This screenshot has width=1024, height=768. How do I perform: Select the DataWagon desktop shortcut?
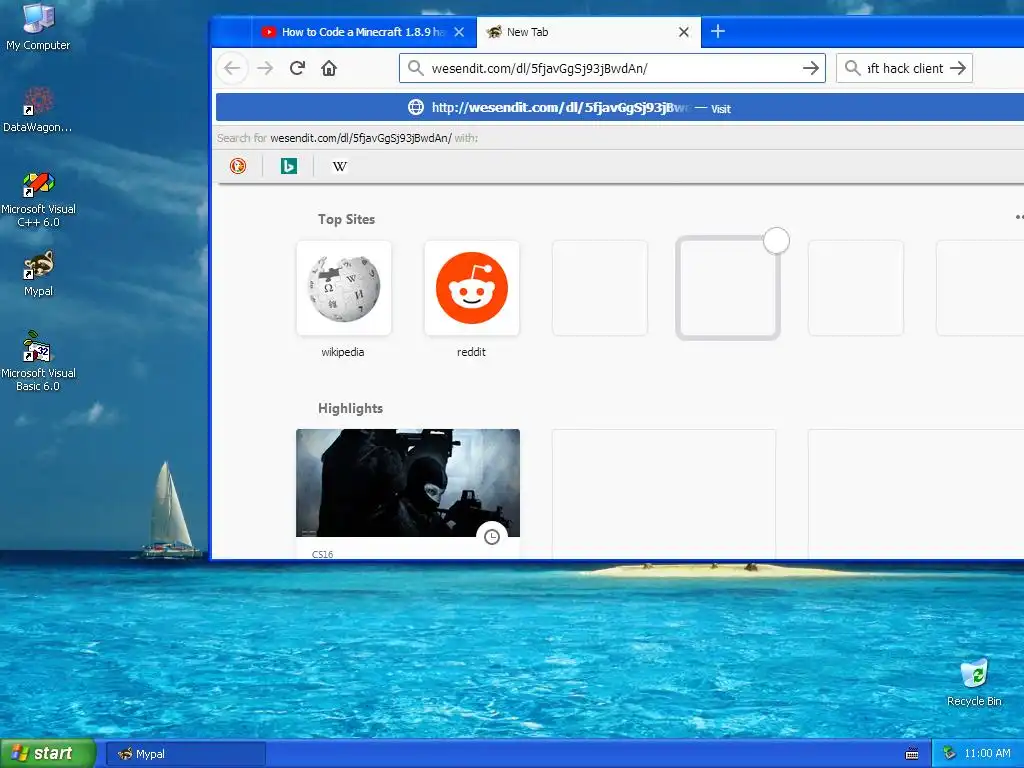(38, 109)
